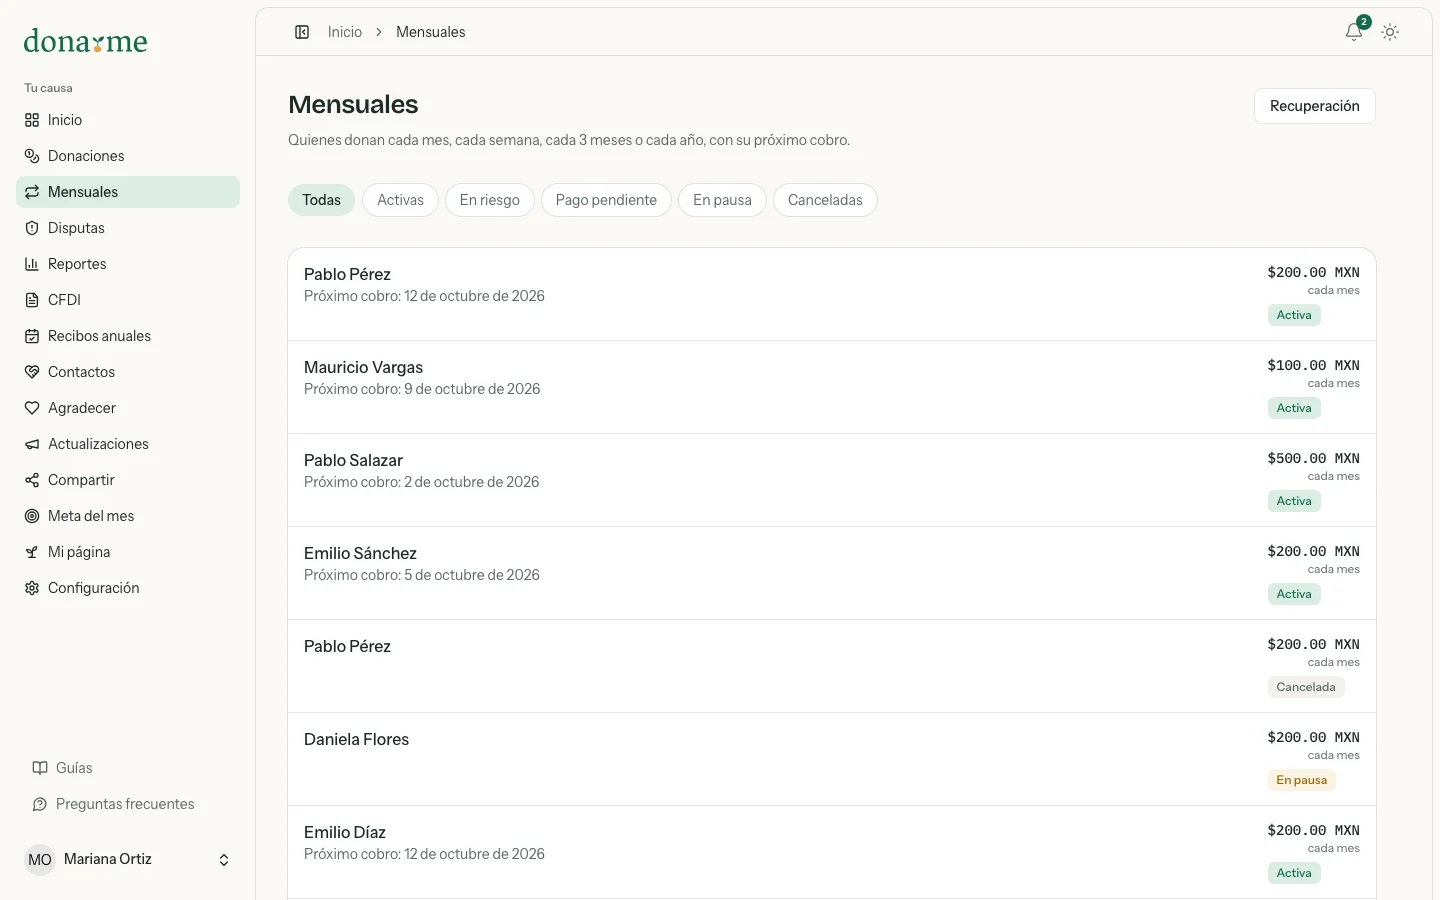Click the MO avatar for Mariana Ortiz
This screenshot has height=900, width=1440.
coord(40,860)
